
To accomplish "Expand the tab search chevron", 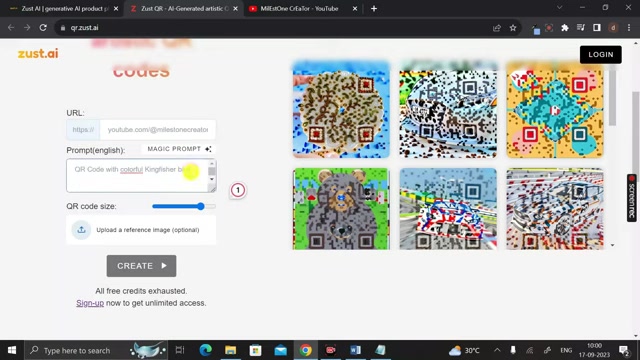I will pyautogui.click(x=560, y=8).
